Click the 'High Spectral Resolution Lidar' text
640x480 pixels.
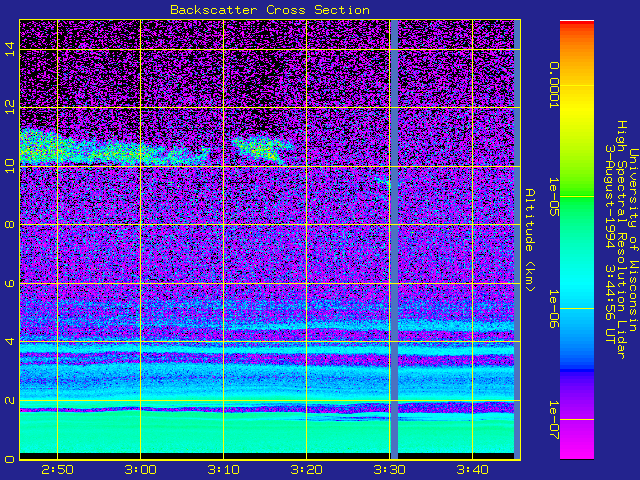coord(621,240)
